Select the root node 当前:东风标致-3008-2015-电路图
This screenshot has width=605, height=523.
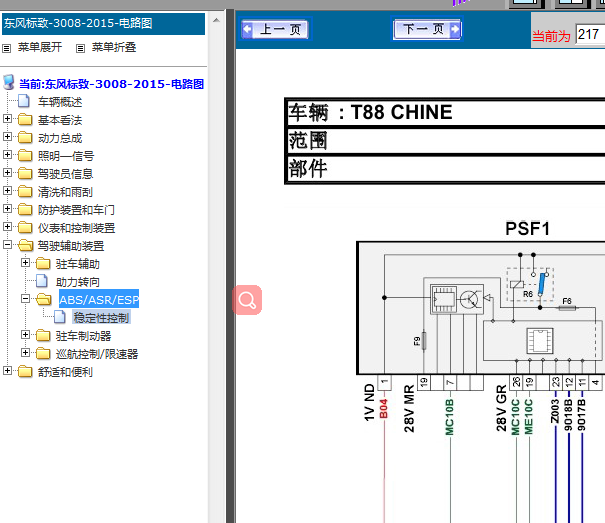click(x=112, y=84)
